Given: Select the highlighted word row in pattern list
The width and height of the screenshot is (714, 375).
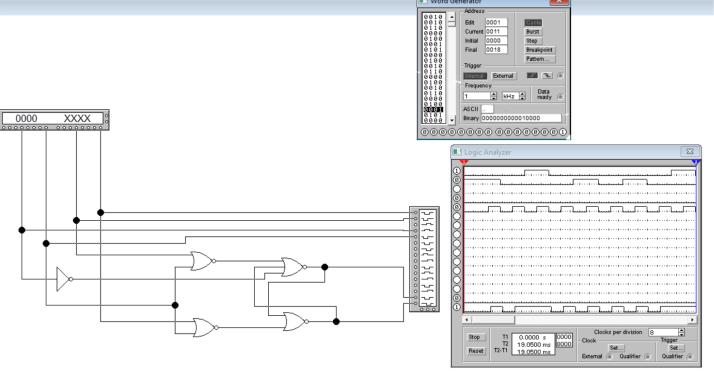Looking at the screenshot, I should tap(433, 110).
